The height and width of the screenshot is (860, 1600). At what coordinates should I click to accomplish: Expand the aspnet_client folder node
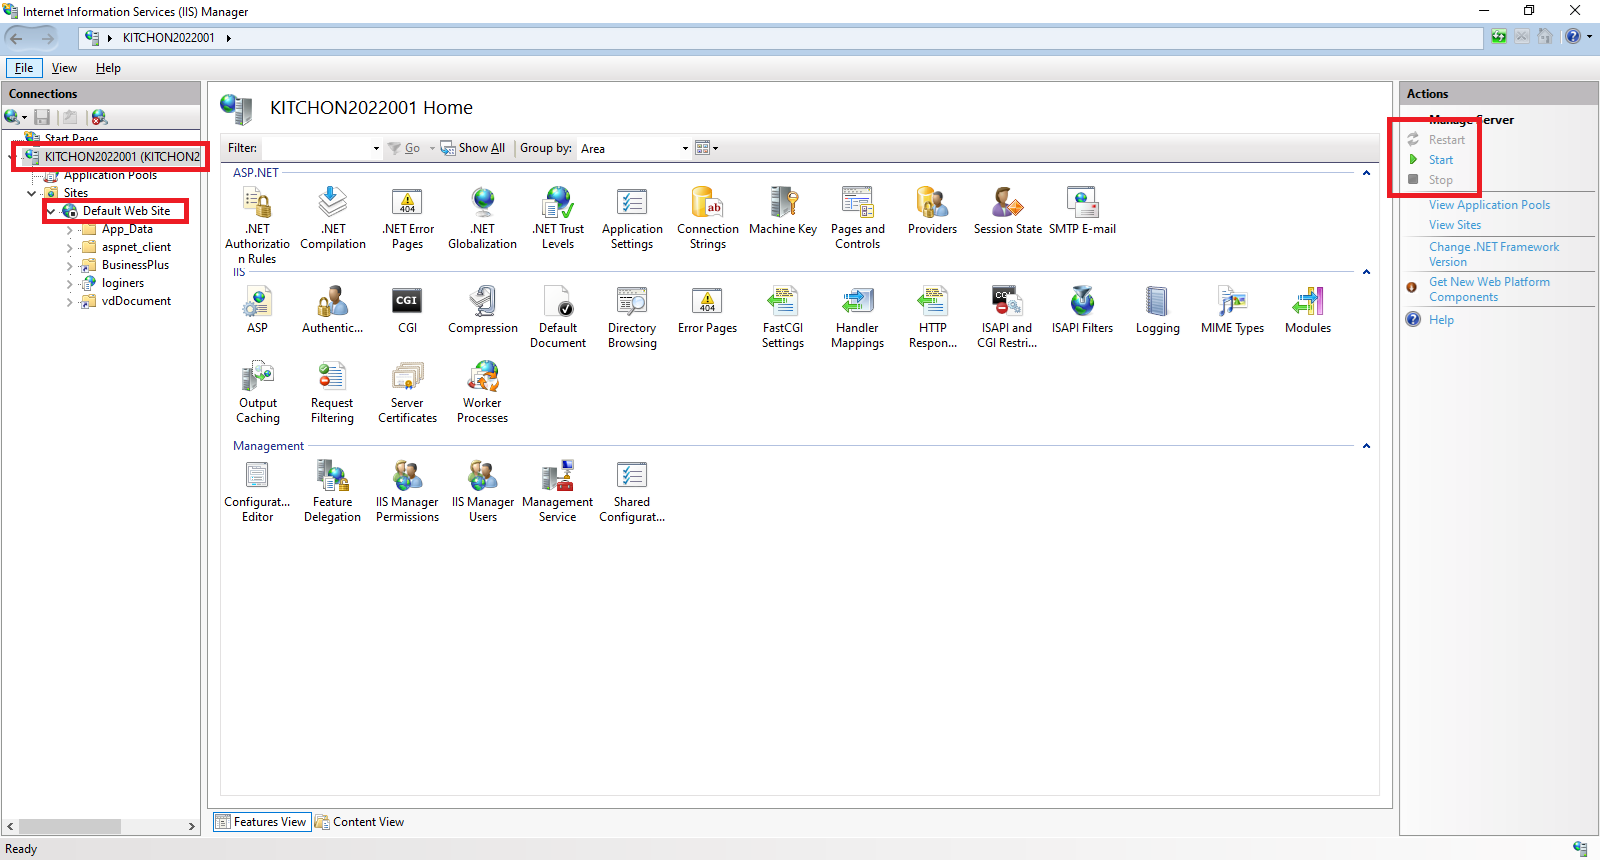tap(69, 248)
